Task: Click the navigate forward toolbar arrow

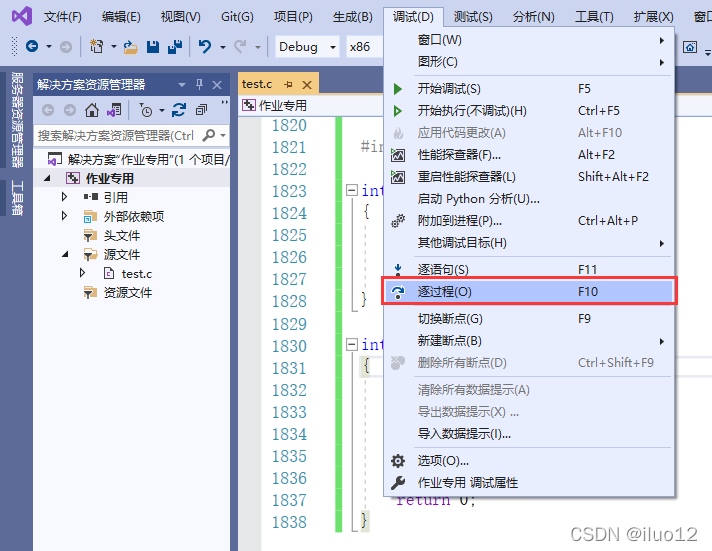Action: coord(66,47)
